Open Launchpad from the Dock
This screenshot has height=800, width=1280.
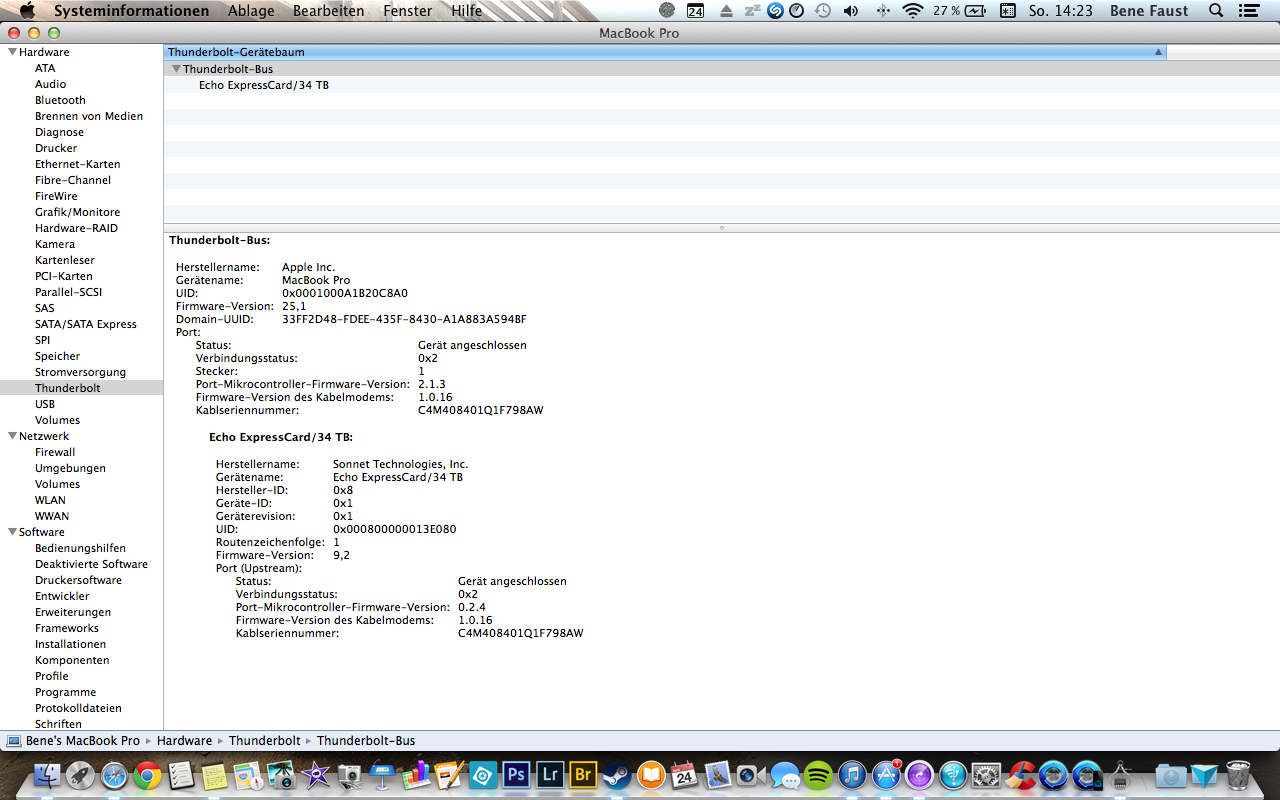tap(81, 775)
